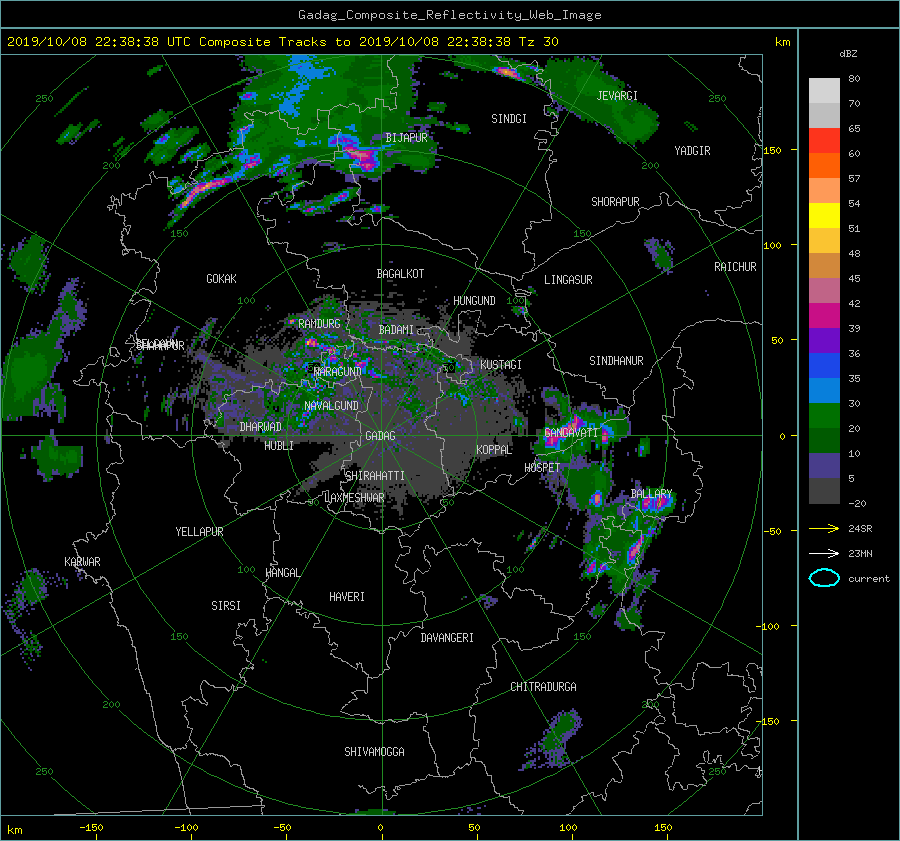Click the yellow 24SR arrow legend icon
The image size is (900, 841).
click(824, 528)
